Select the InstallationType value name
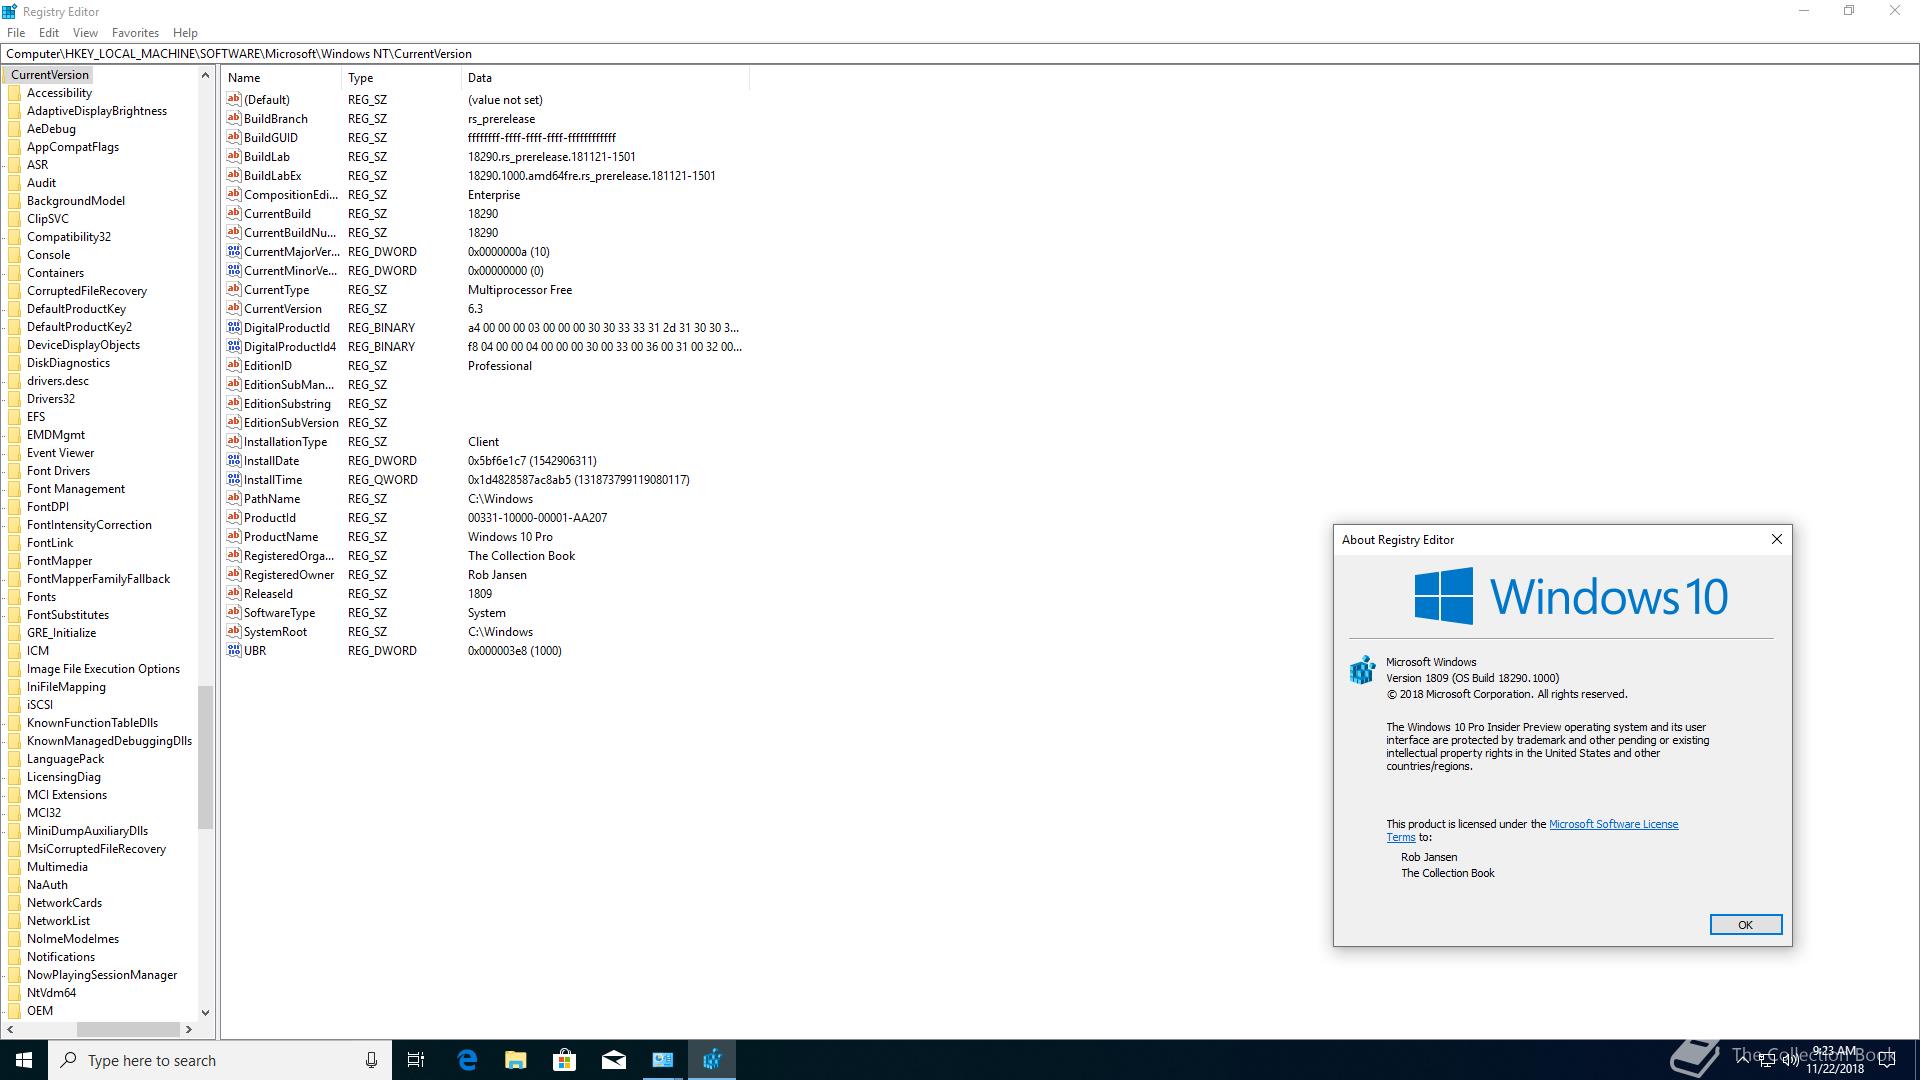This screenshot has height=1080, width=1920. [285, 441]
